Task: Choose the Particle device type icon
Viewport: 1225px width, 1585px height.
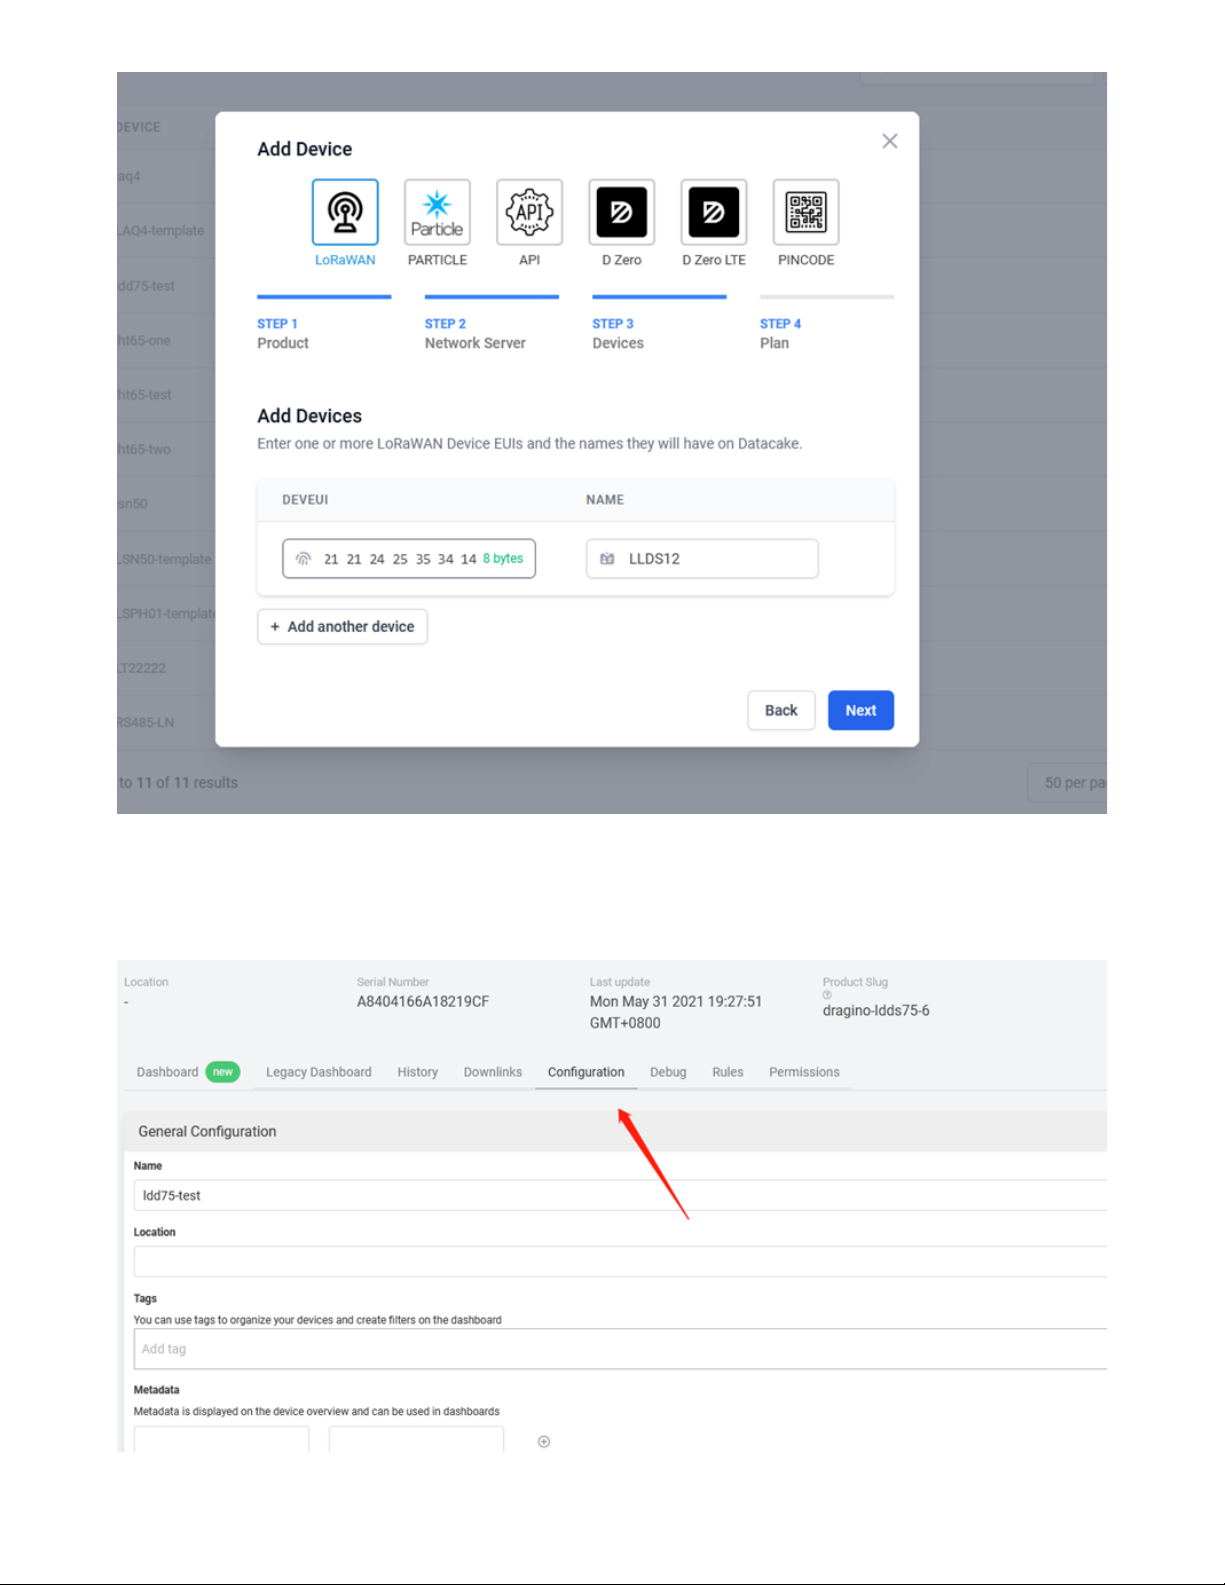Action: tap(437, 212)
